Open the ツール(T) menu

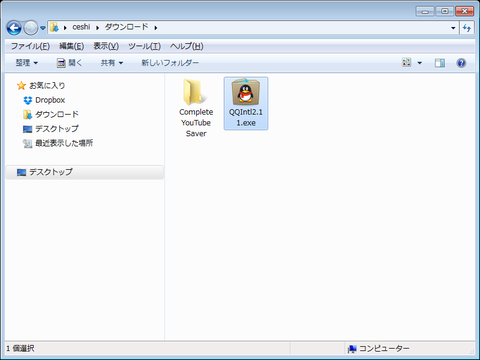(144, 46)
